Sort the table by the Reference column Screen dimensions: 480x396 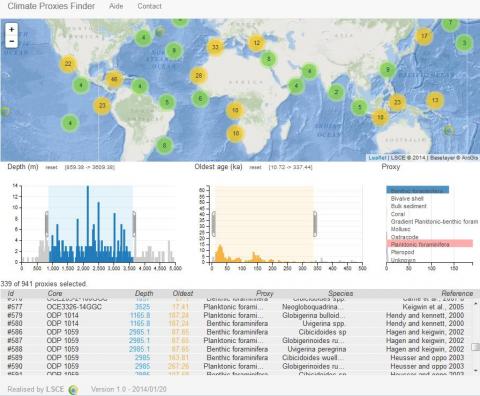pyautogui.click(x=457, y=293)
